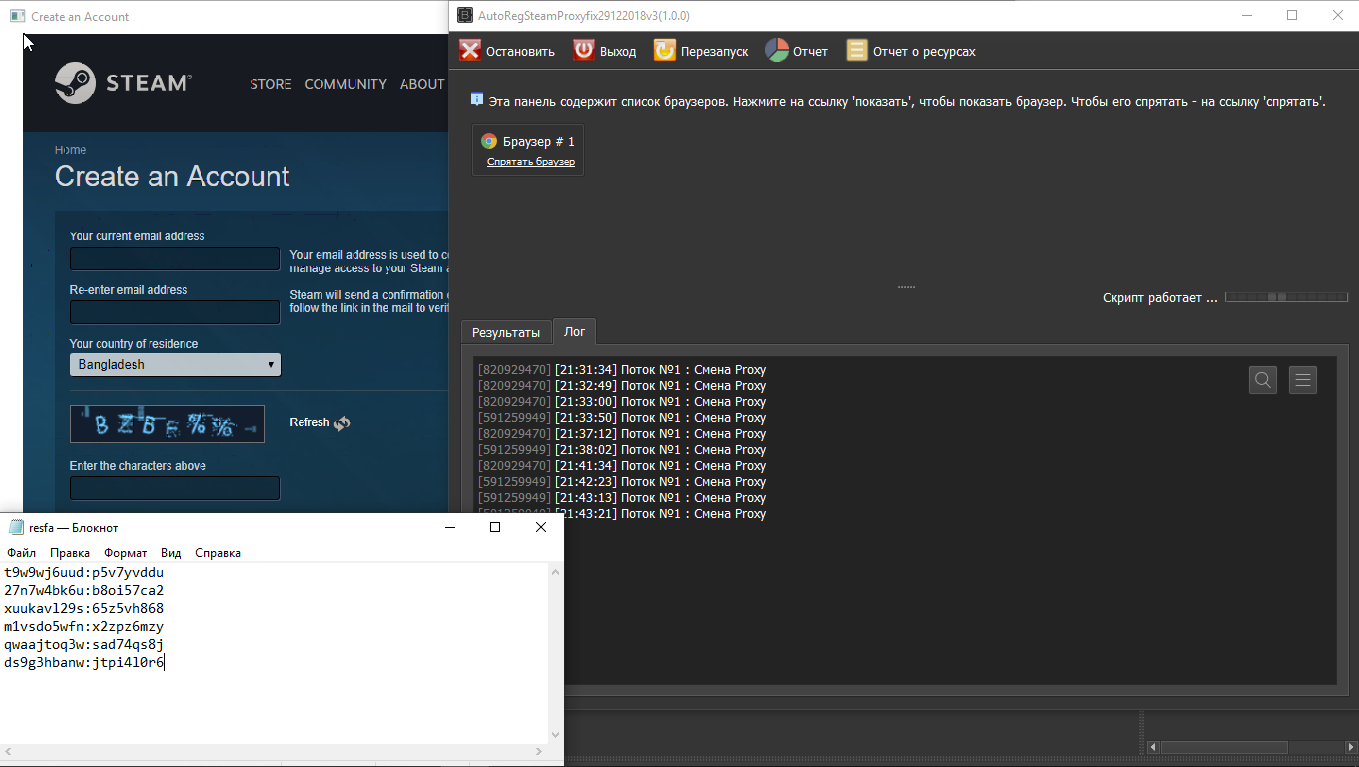The height and width of the screenshot is (767, 1359).
Task: Click the log entry at 21:41:34
Action: point(622,466)
